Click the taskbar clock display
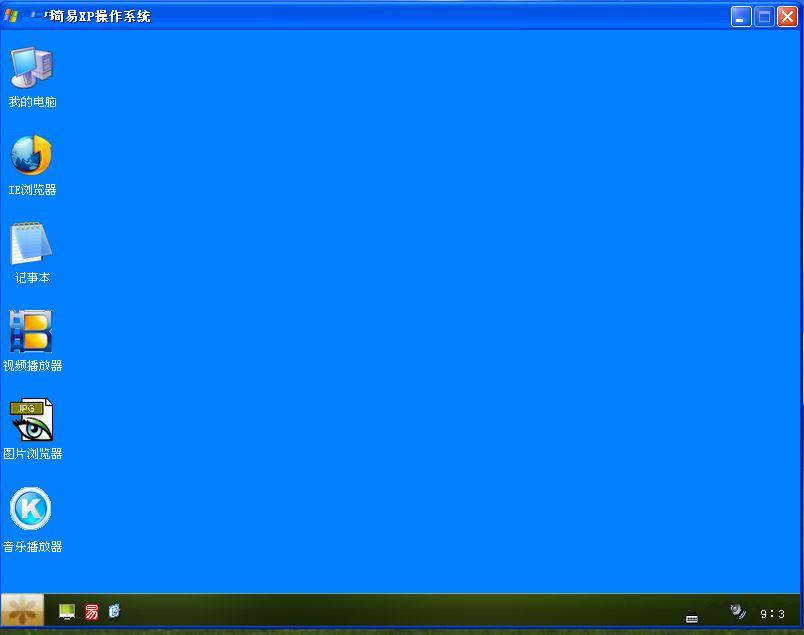Image resolution: width=804 pixels, height=635 pixels. [772, 614]
